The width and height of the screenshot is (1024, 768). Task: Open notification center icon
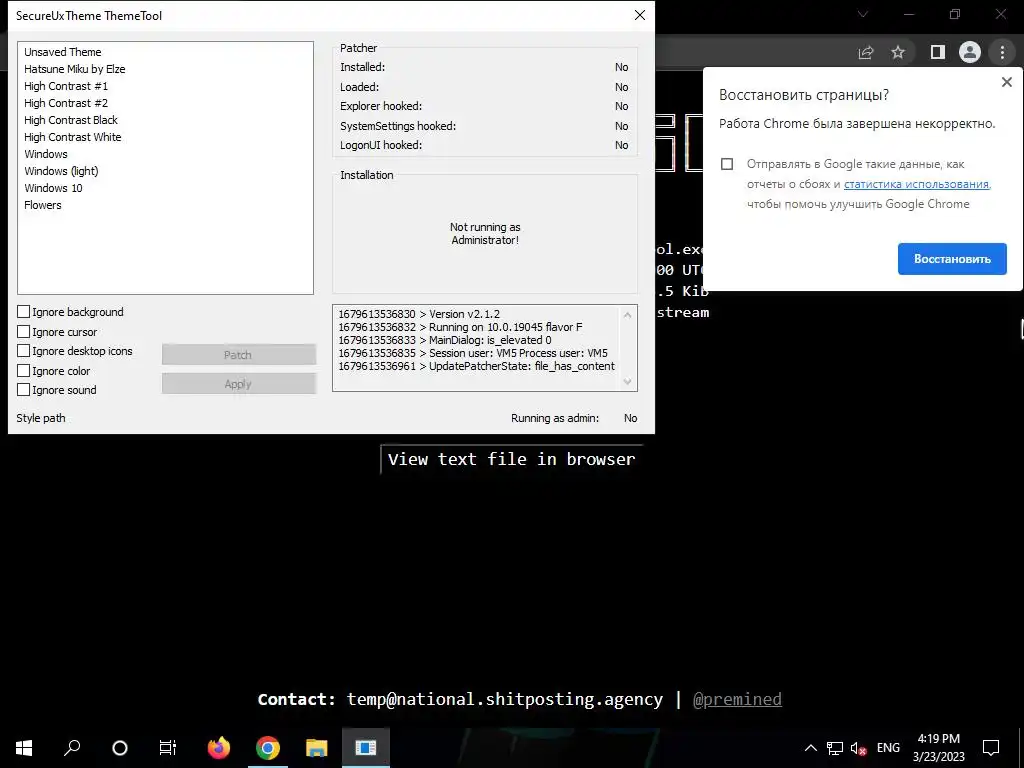point(991,748)
